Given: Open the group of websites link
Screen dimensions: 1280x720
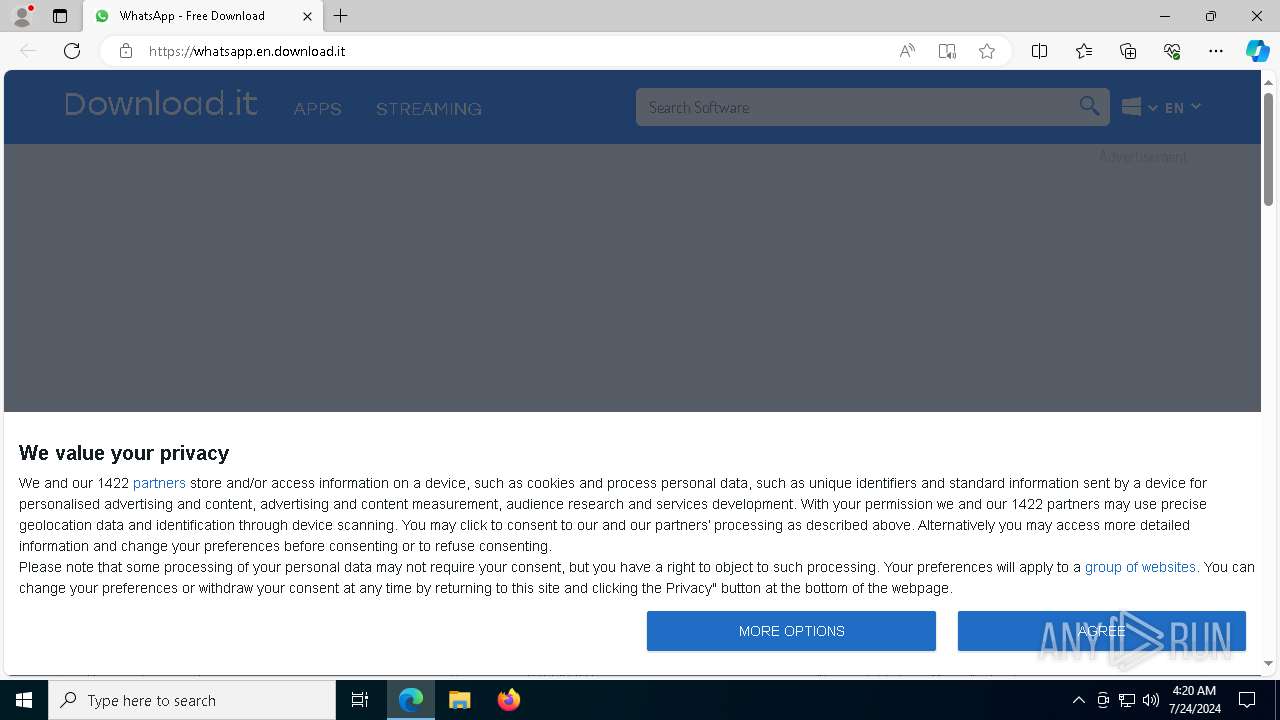Looking at the screenshot, I should (1140, 567).
